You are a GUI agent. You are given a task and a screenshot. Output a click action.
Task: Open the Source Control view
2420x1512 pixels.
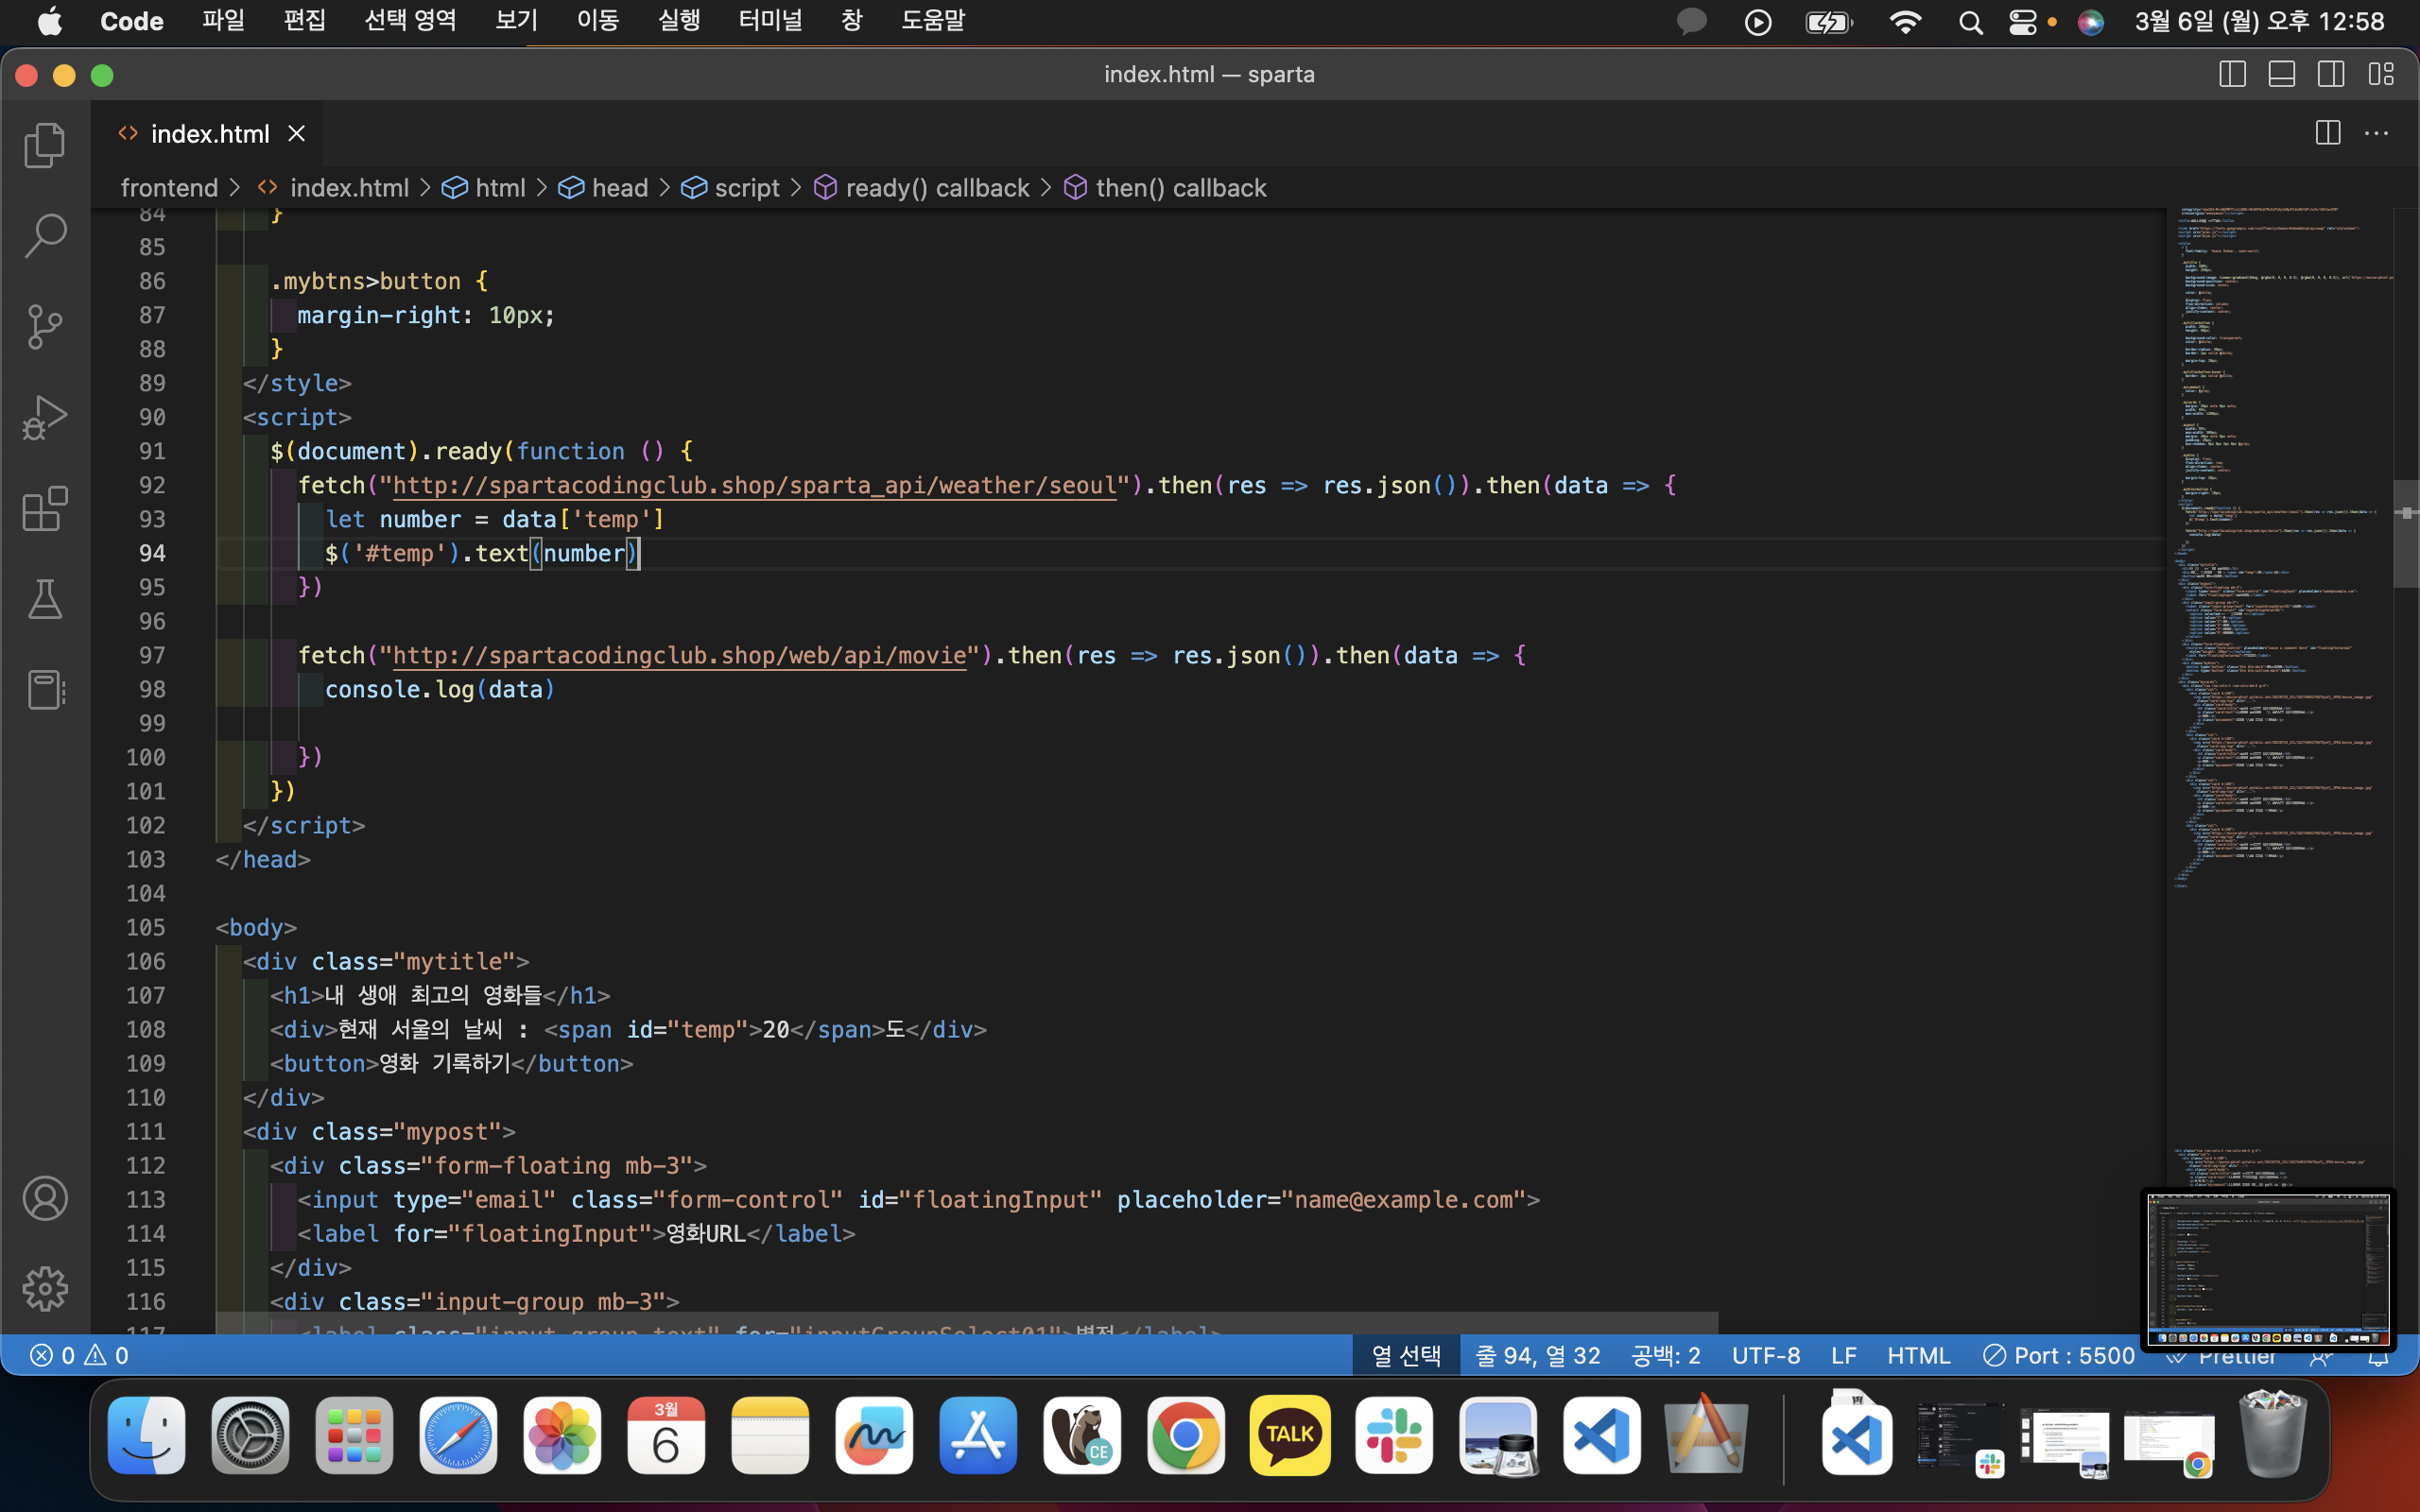click(x=45, y=327)
